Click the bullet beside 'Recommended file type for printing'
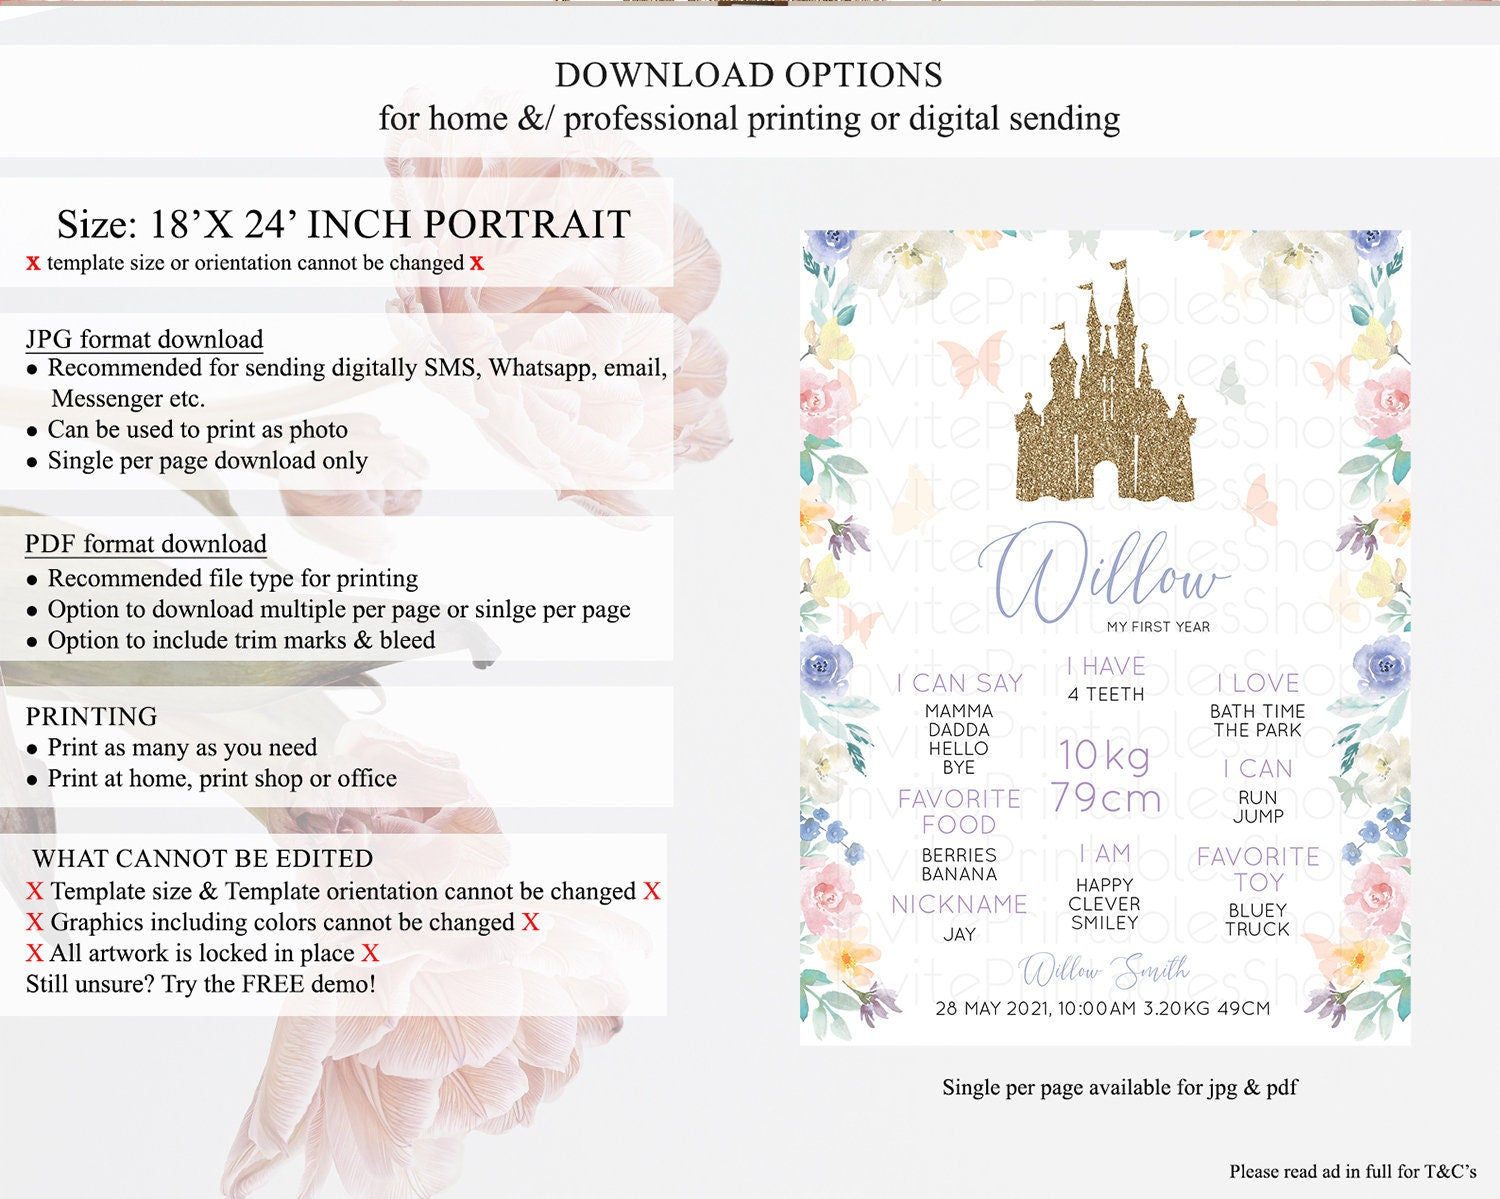 [x=33, y=580]
